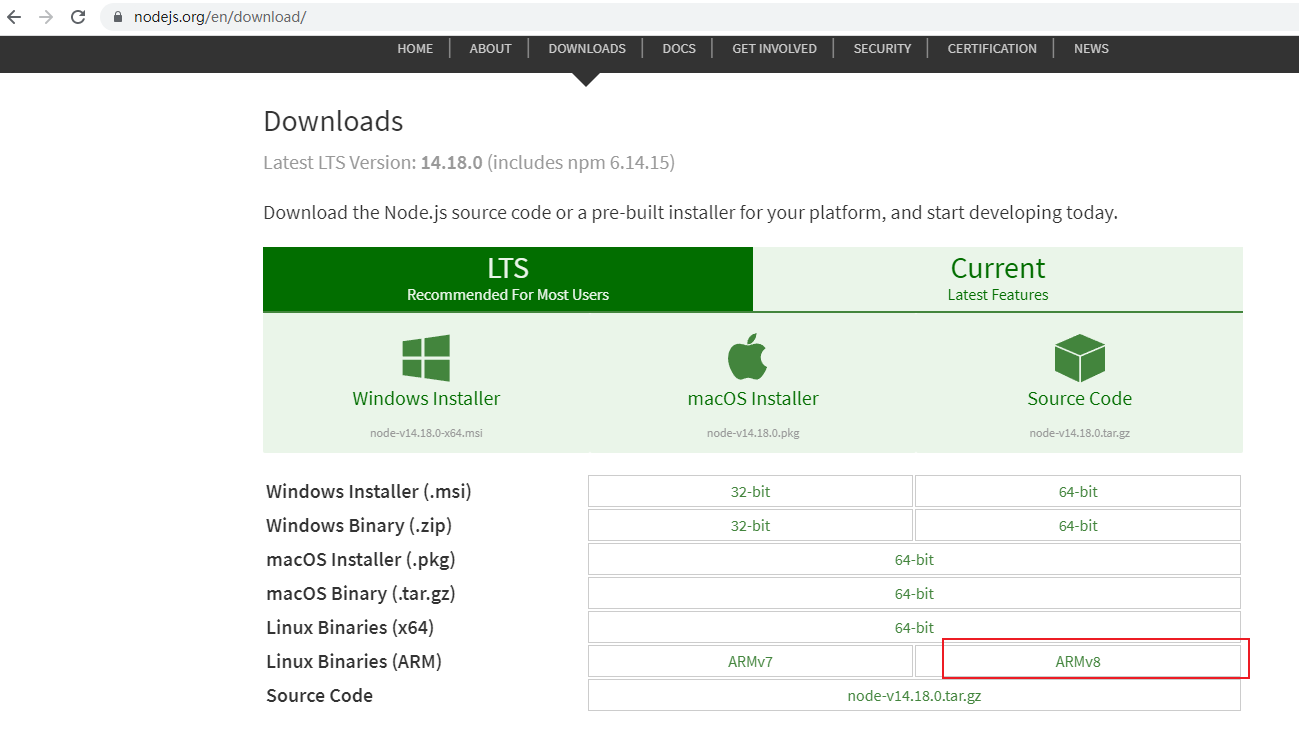Open the NEWS nav item
Viewport: 1299px width, 745px height.
[x=1091, y=48]
